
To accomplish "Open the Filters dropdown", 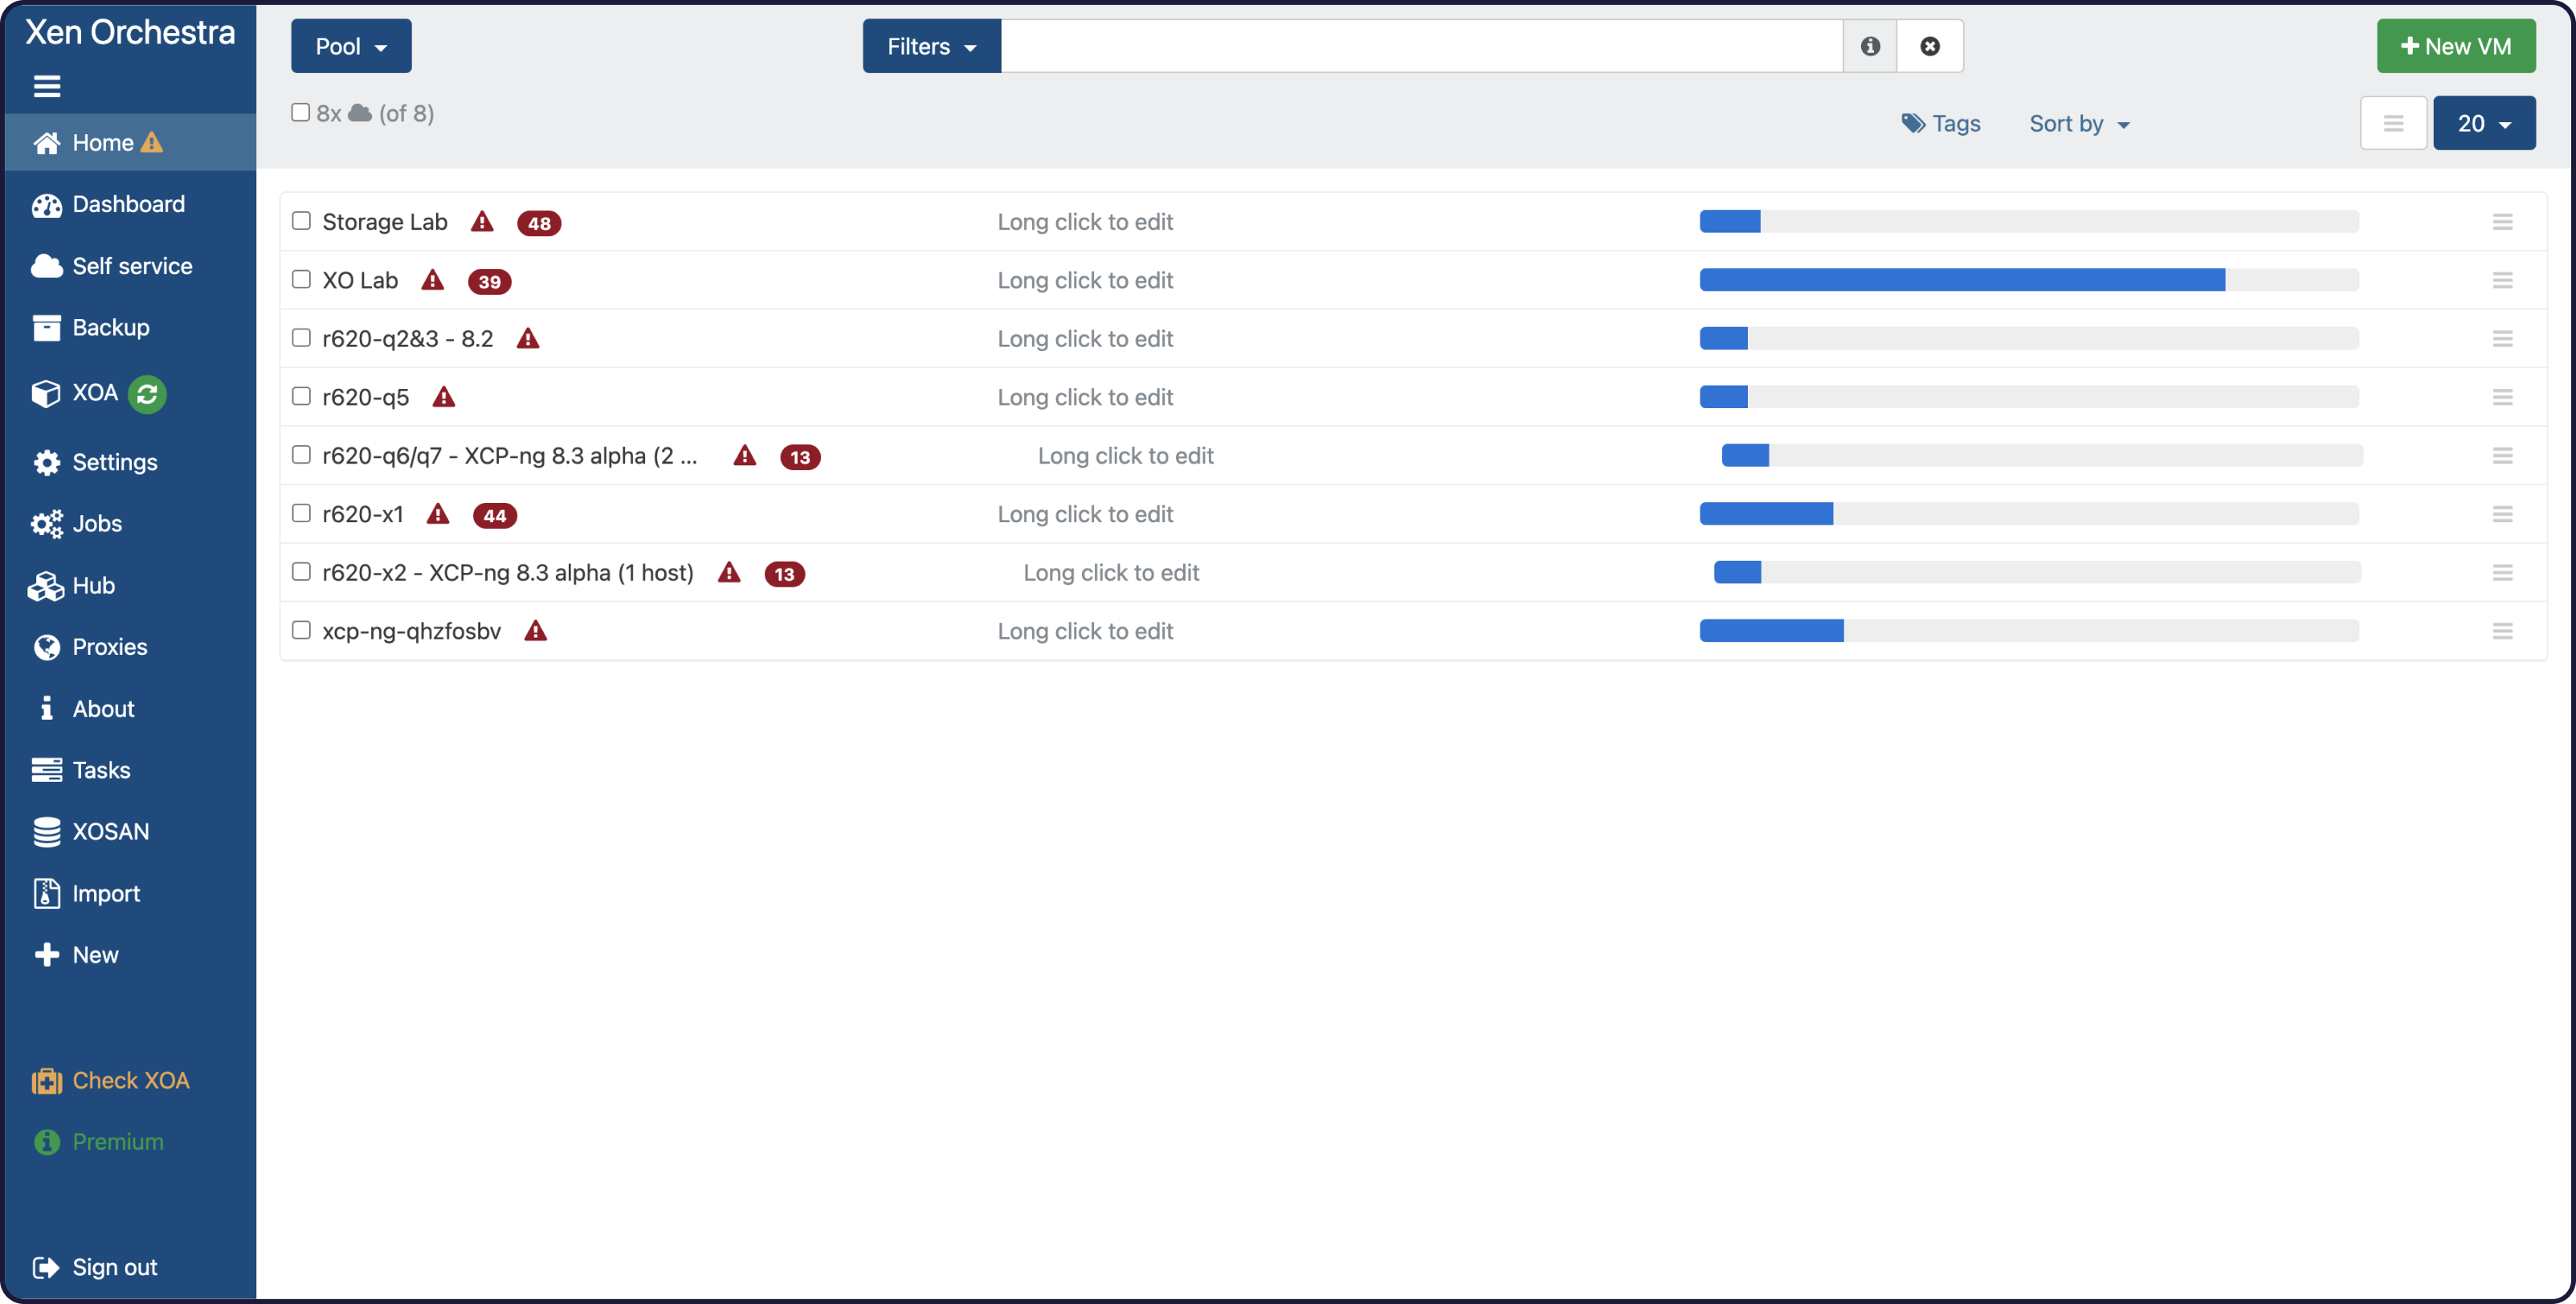I will [931, 46].
